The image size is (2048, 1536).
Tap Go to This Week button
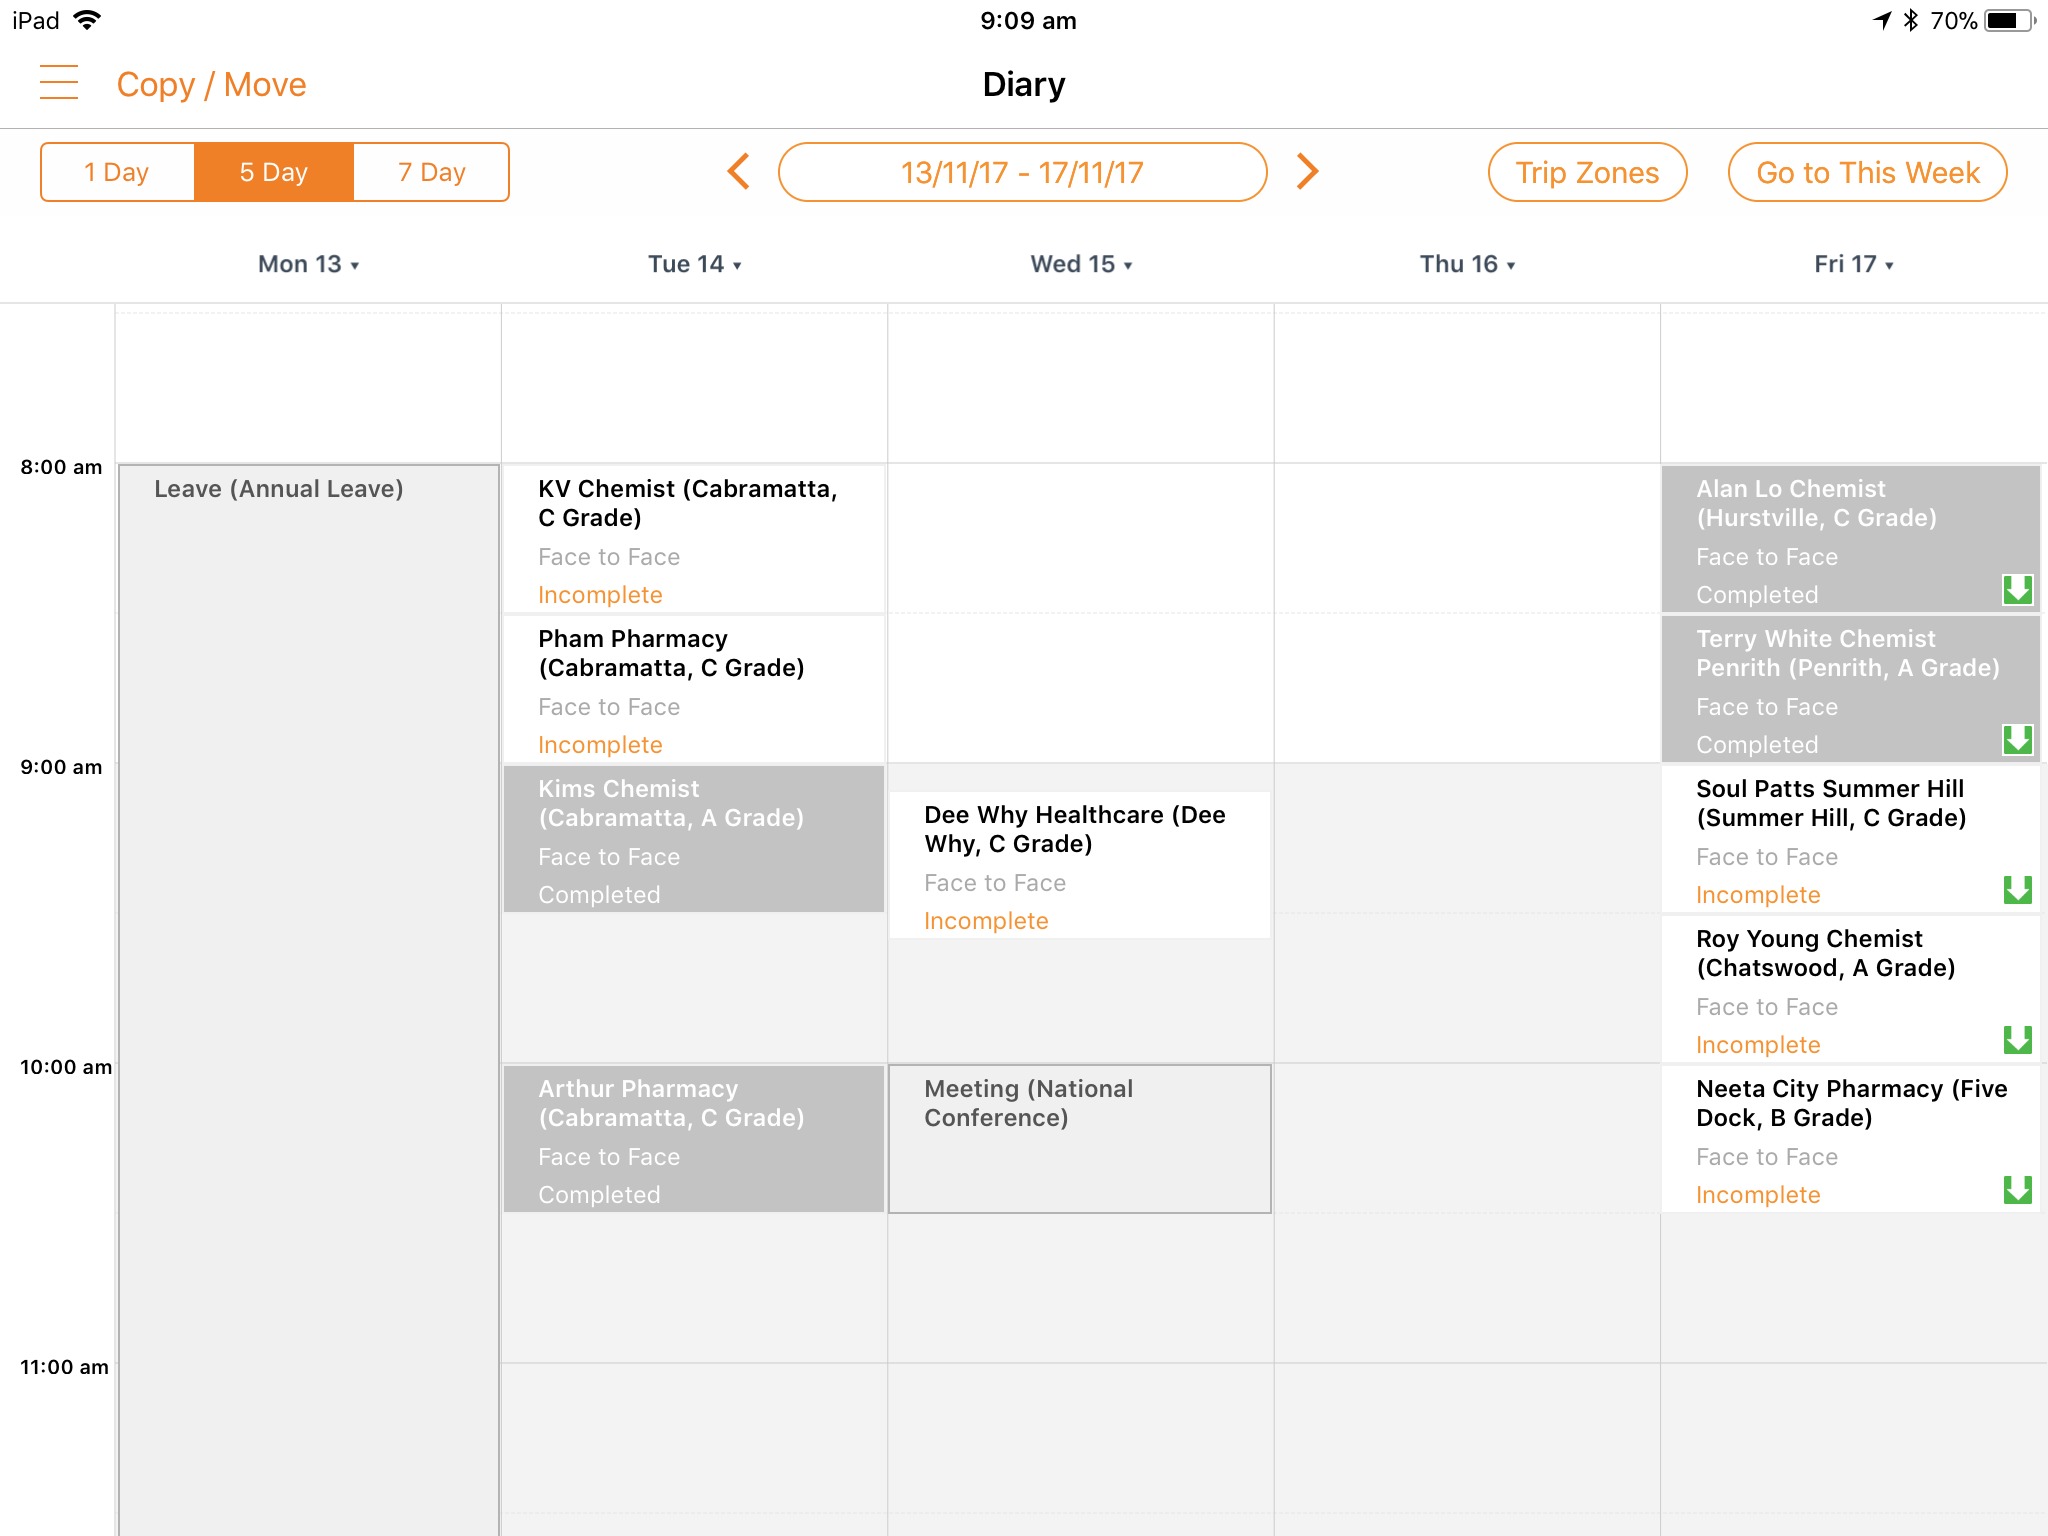1867,172
